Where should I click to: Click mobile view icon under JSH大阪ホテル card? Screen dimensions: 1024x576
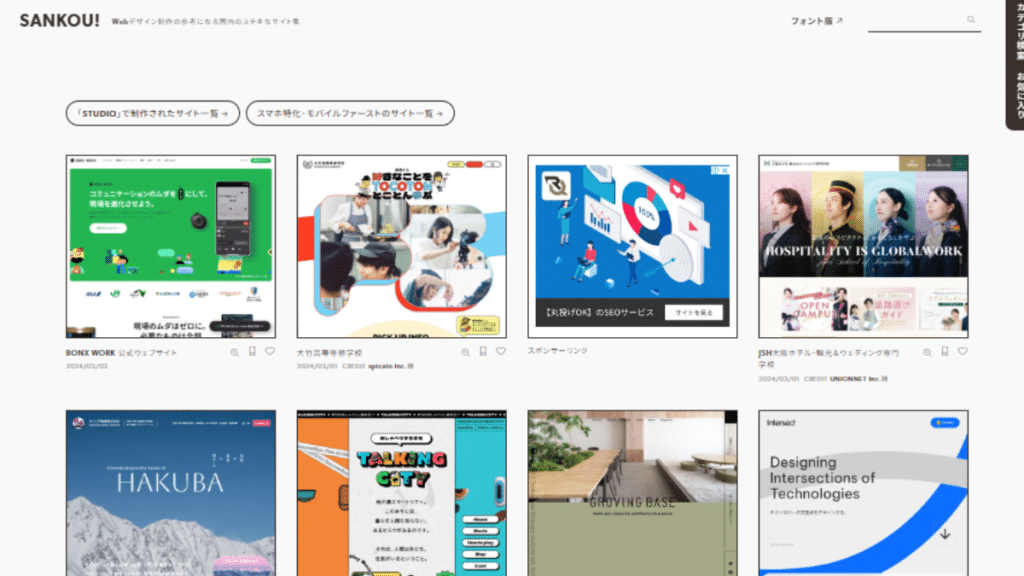(944, 352)
